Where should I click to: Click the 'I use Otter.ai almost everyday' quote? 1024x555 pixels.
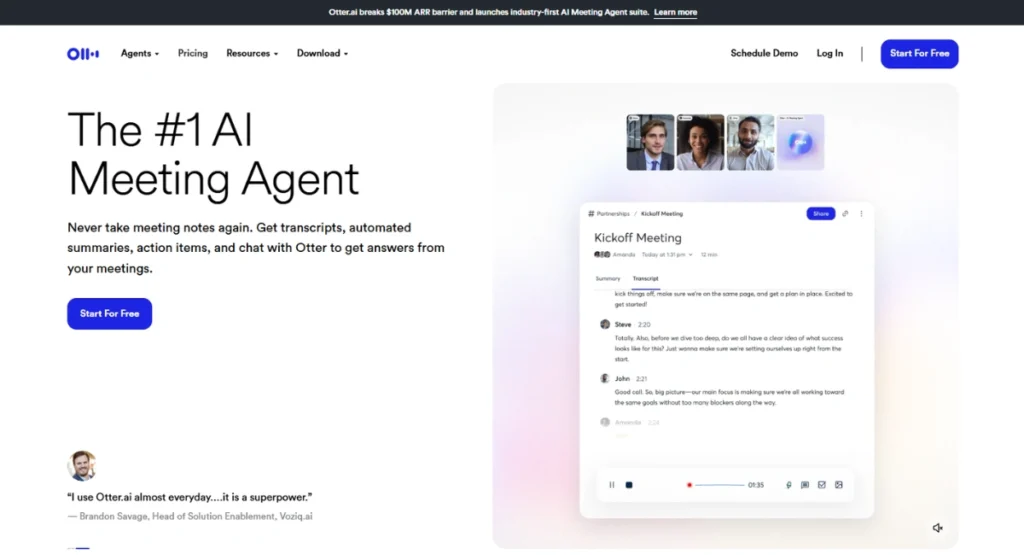189,497
